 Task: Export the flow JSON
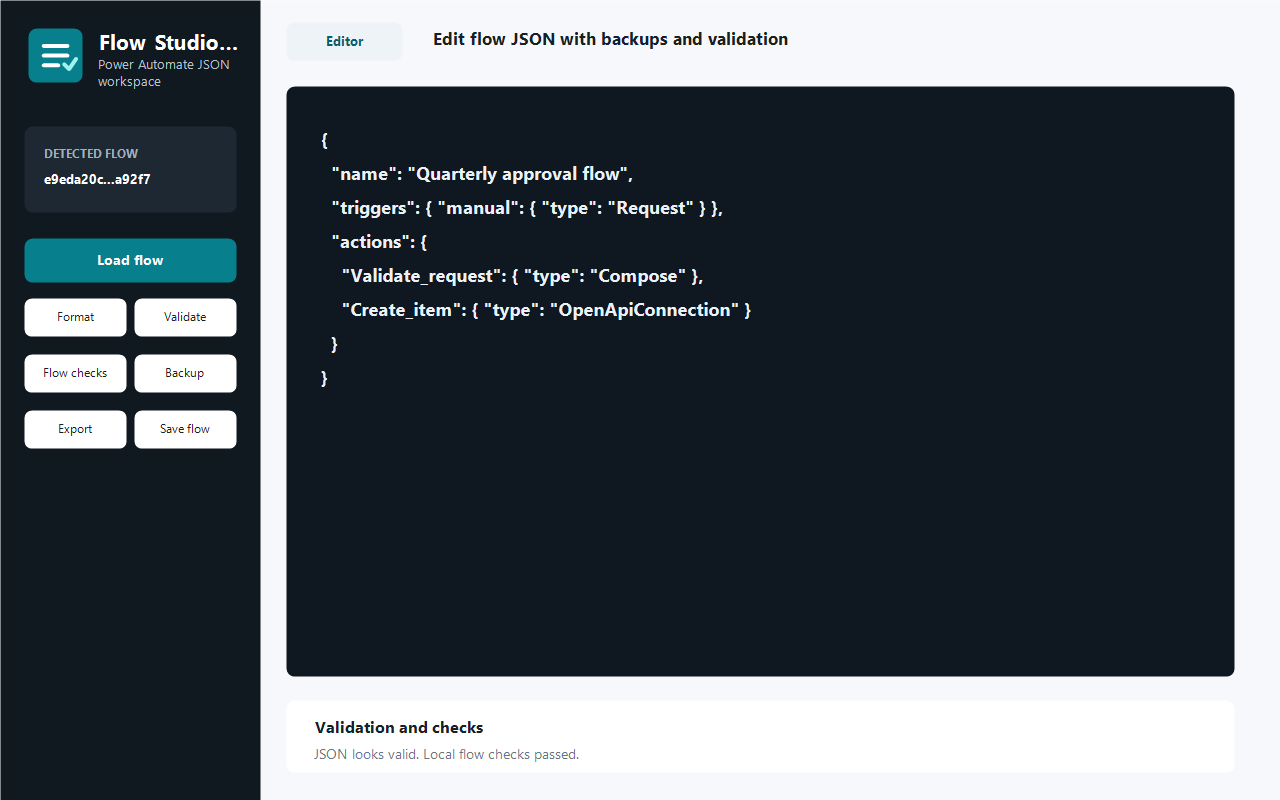click(75, 429)
